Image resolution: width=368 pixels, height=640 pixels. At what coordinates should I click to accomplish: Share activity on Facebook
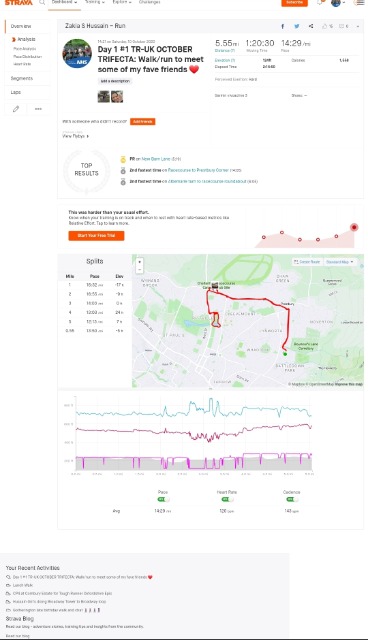282,26
